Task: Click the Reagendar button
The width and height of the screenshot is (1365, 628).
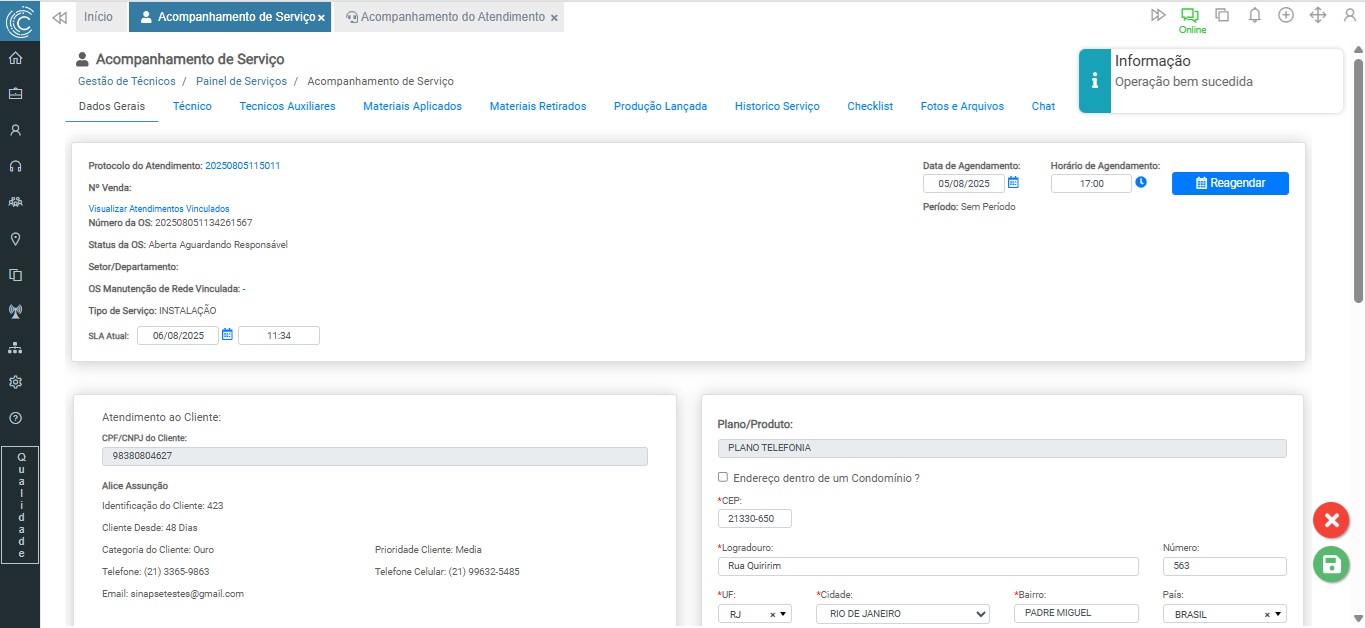Action: pos(1230,183)
